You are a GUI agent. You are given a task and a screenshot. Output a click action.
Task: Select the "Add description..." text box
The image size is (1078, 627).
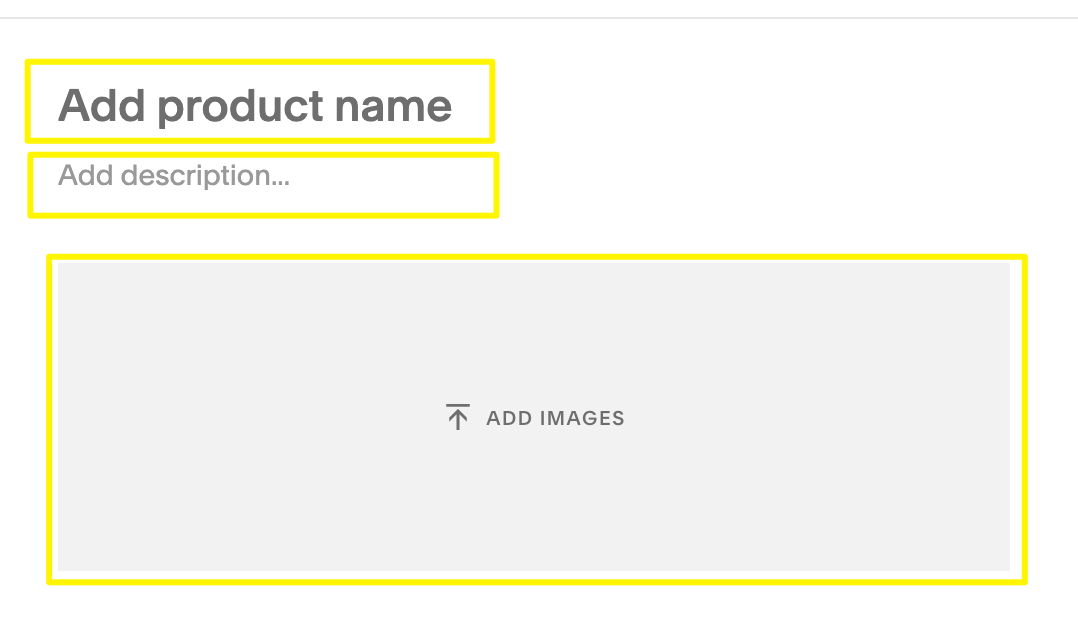tap(175, 176)
